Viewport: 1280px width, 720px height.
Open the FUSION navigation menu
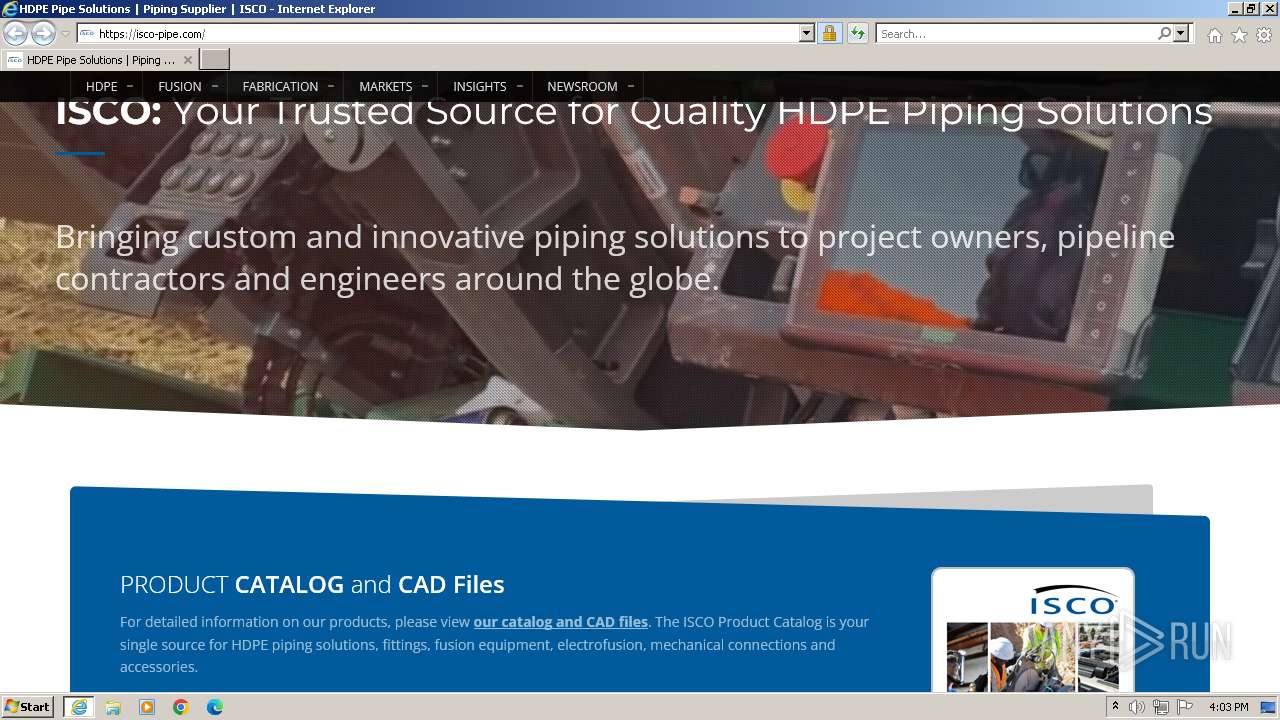click(180, 86)
